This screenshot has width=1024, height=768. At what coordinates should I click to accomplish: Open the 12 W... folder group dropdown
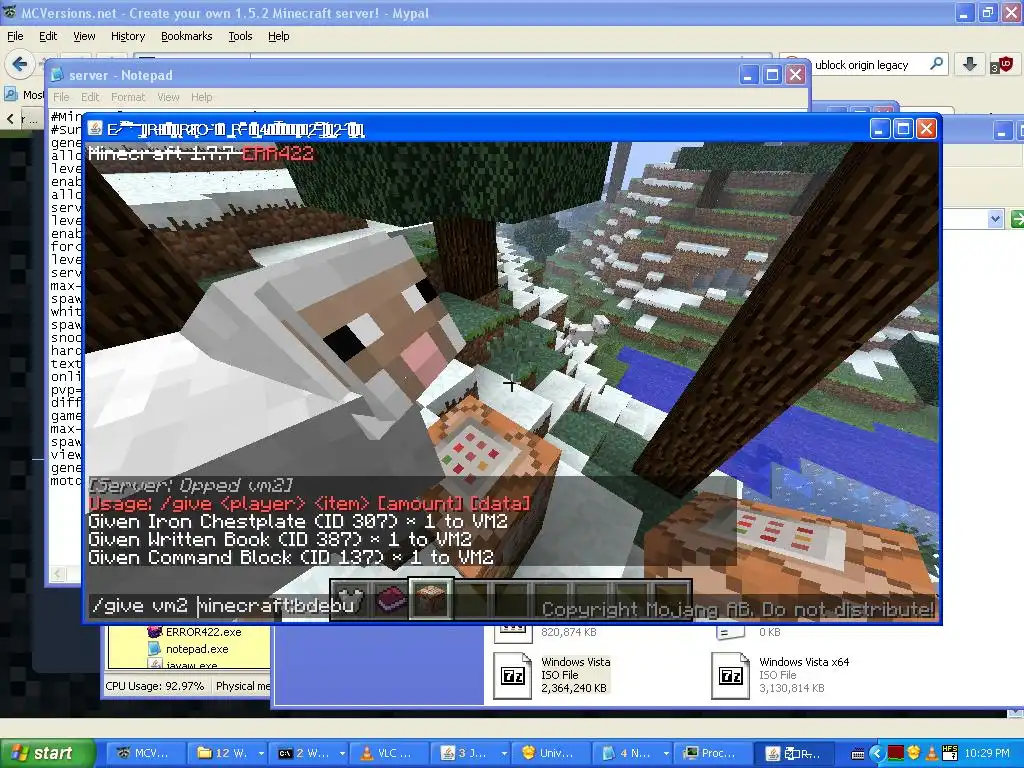261,754
